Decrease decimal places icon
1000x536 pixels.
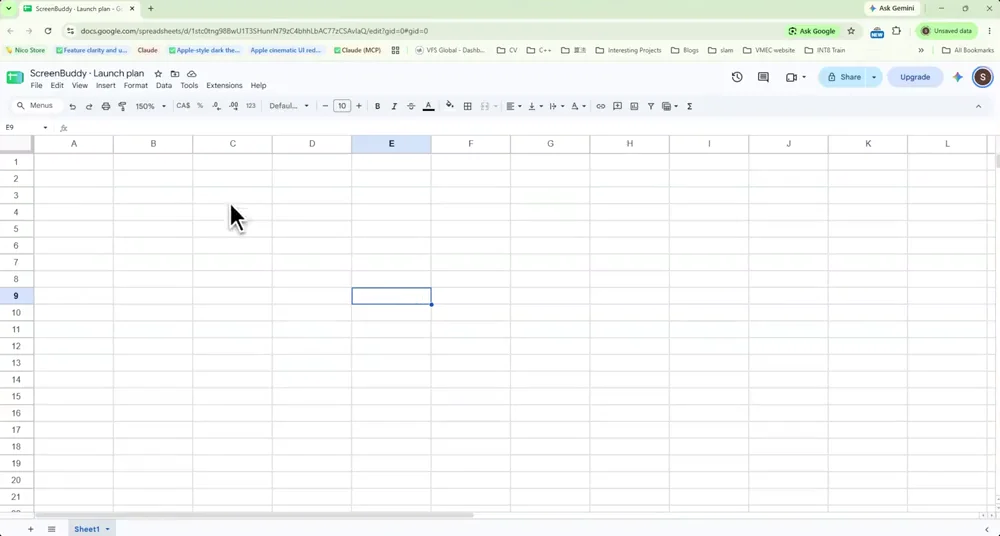[x=217, y=106]
